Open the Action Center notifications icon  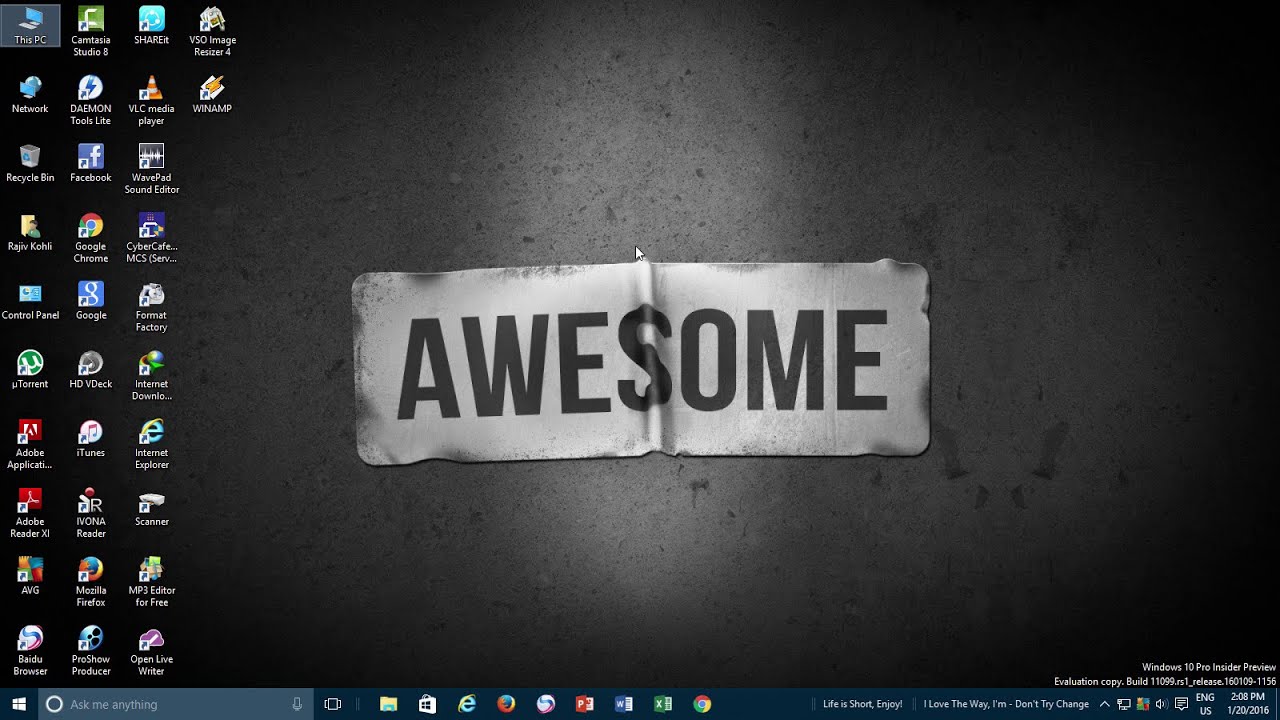tap(1181, 704)
